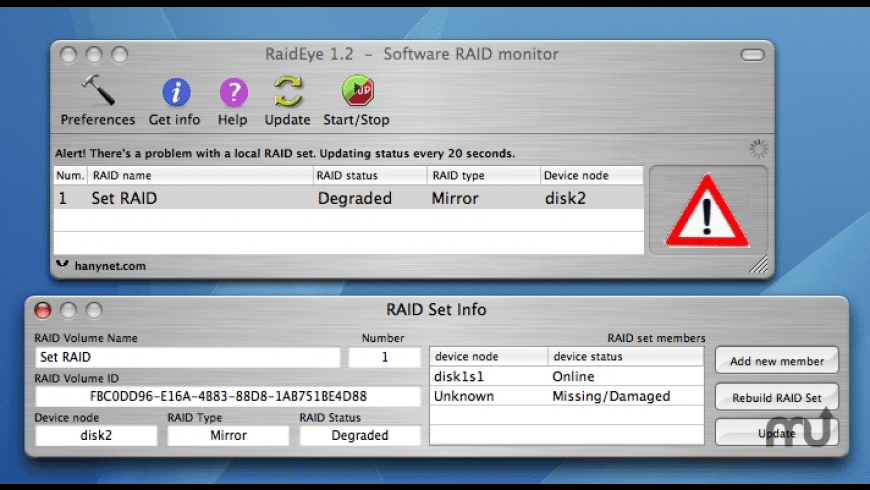This screenshot has height=490, width=870.
Task: Close the RAID Set Info window
Action: pos(43,310)
